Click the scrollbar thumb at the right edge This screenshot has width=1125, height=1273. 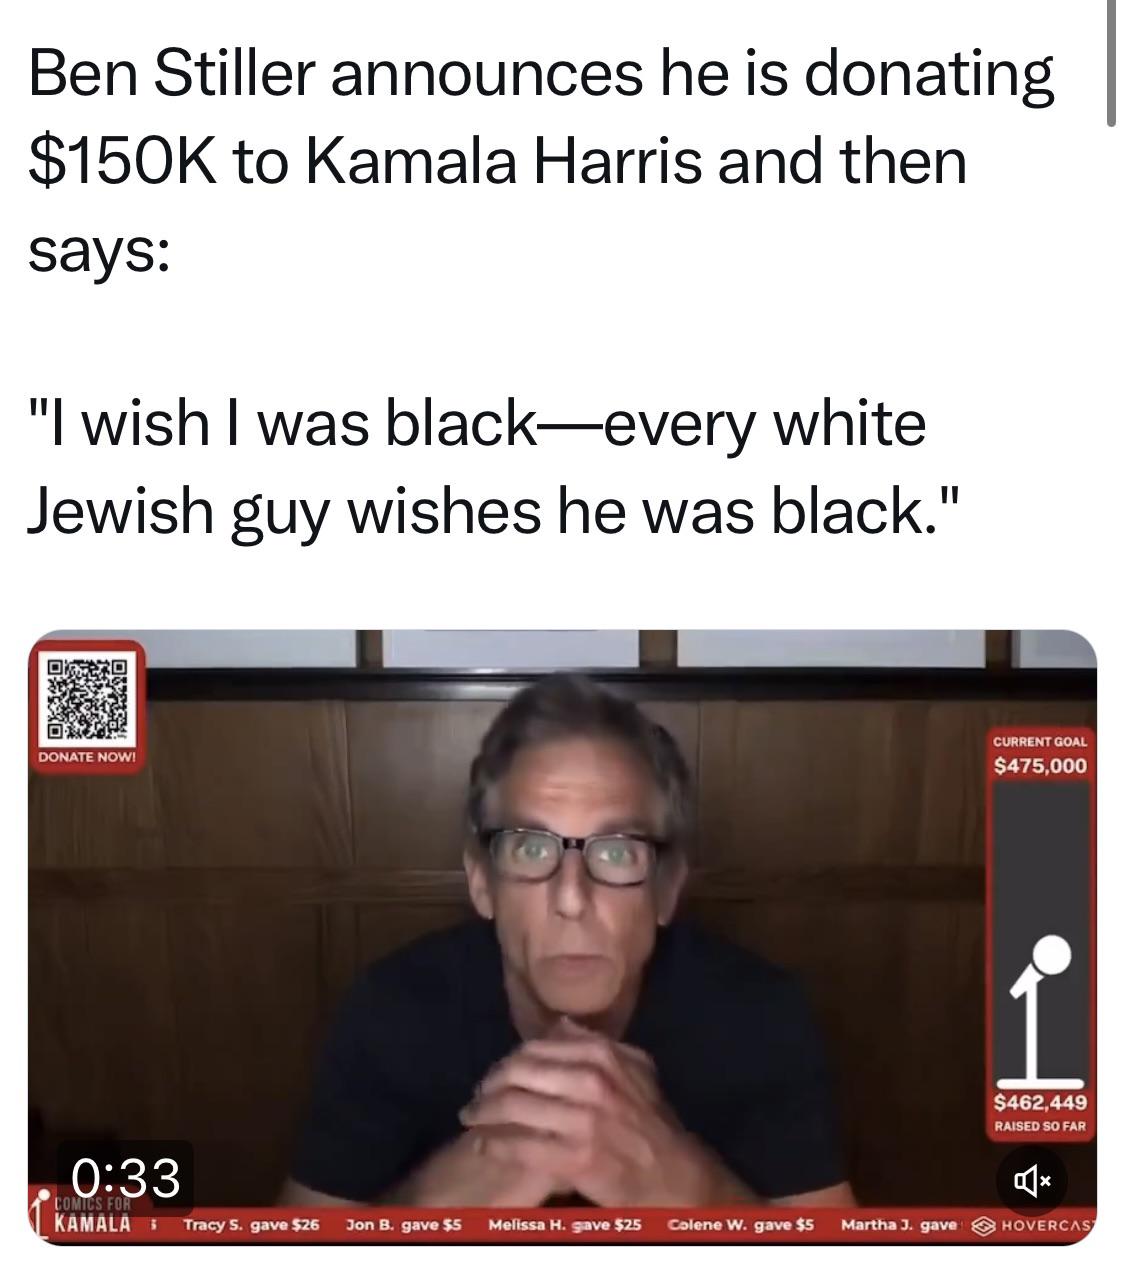pos(1111,62)
